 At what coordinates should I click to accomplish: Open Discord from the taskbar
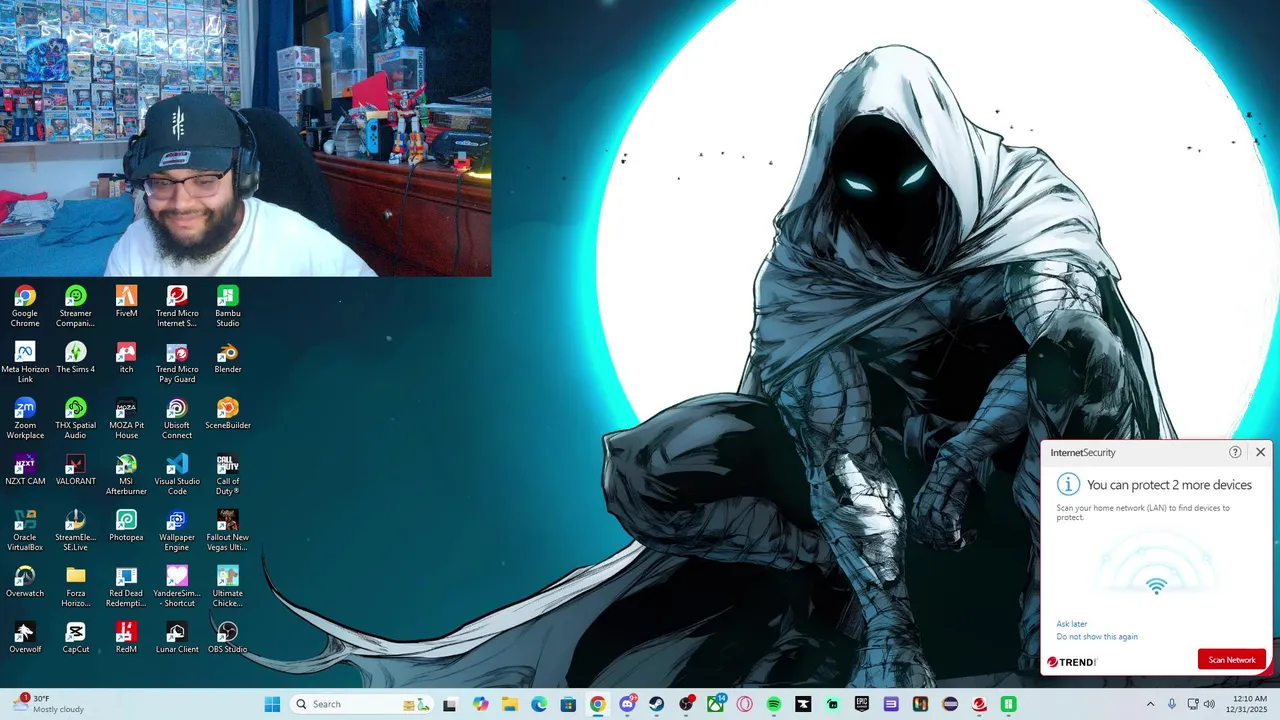(x=627, y=704)
